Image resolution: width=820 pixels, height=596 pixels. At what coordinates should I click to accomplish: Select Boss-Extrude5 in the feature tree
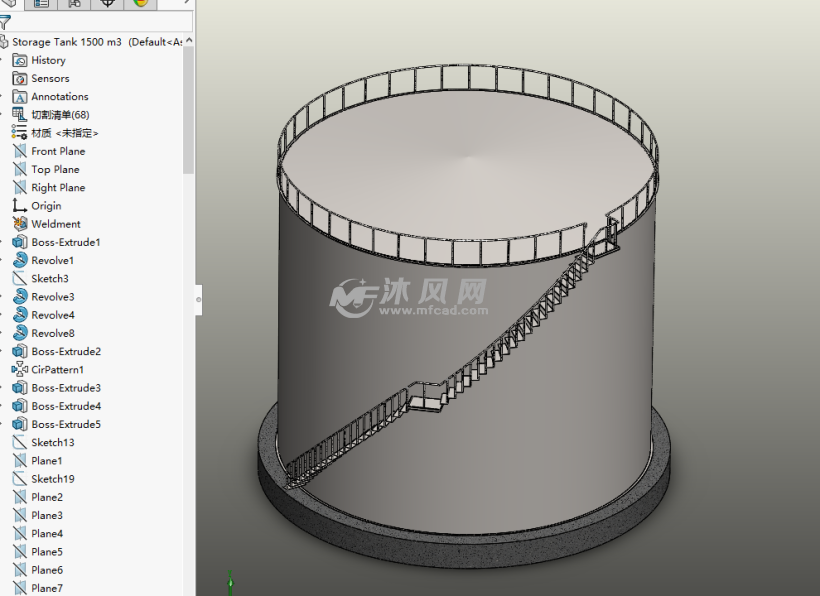pyautogui.click(x=65, y=425)
